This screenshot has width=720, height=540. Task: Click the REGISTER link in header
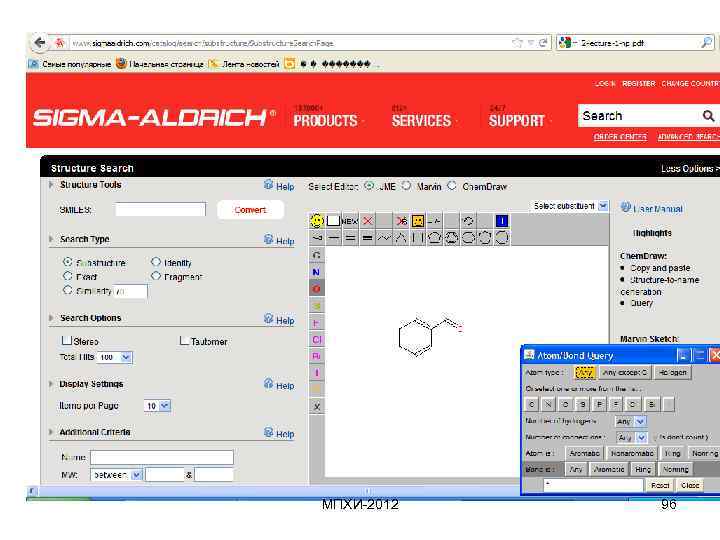[x=639, y=84]
